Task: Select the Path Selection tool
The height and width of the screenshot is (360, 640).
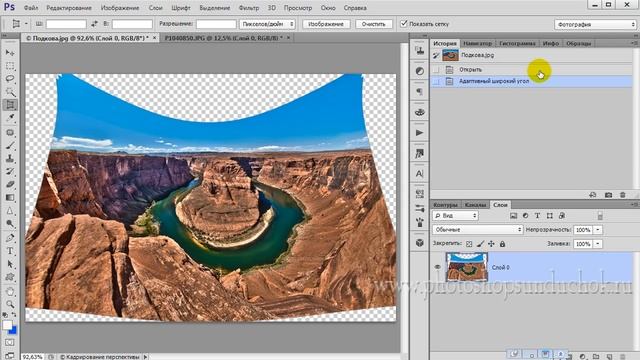Action: click(10, 264)
